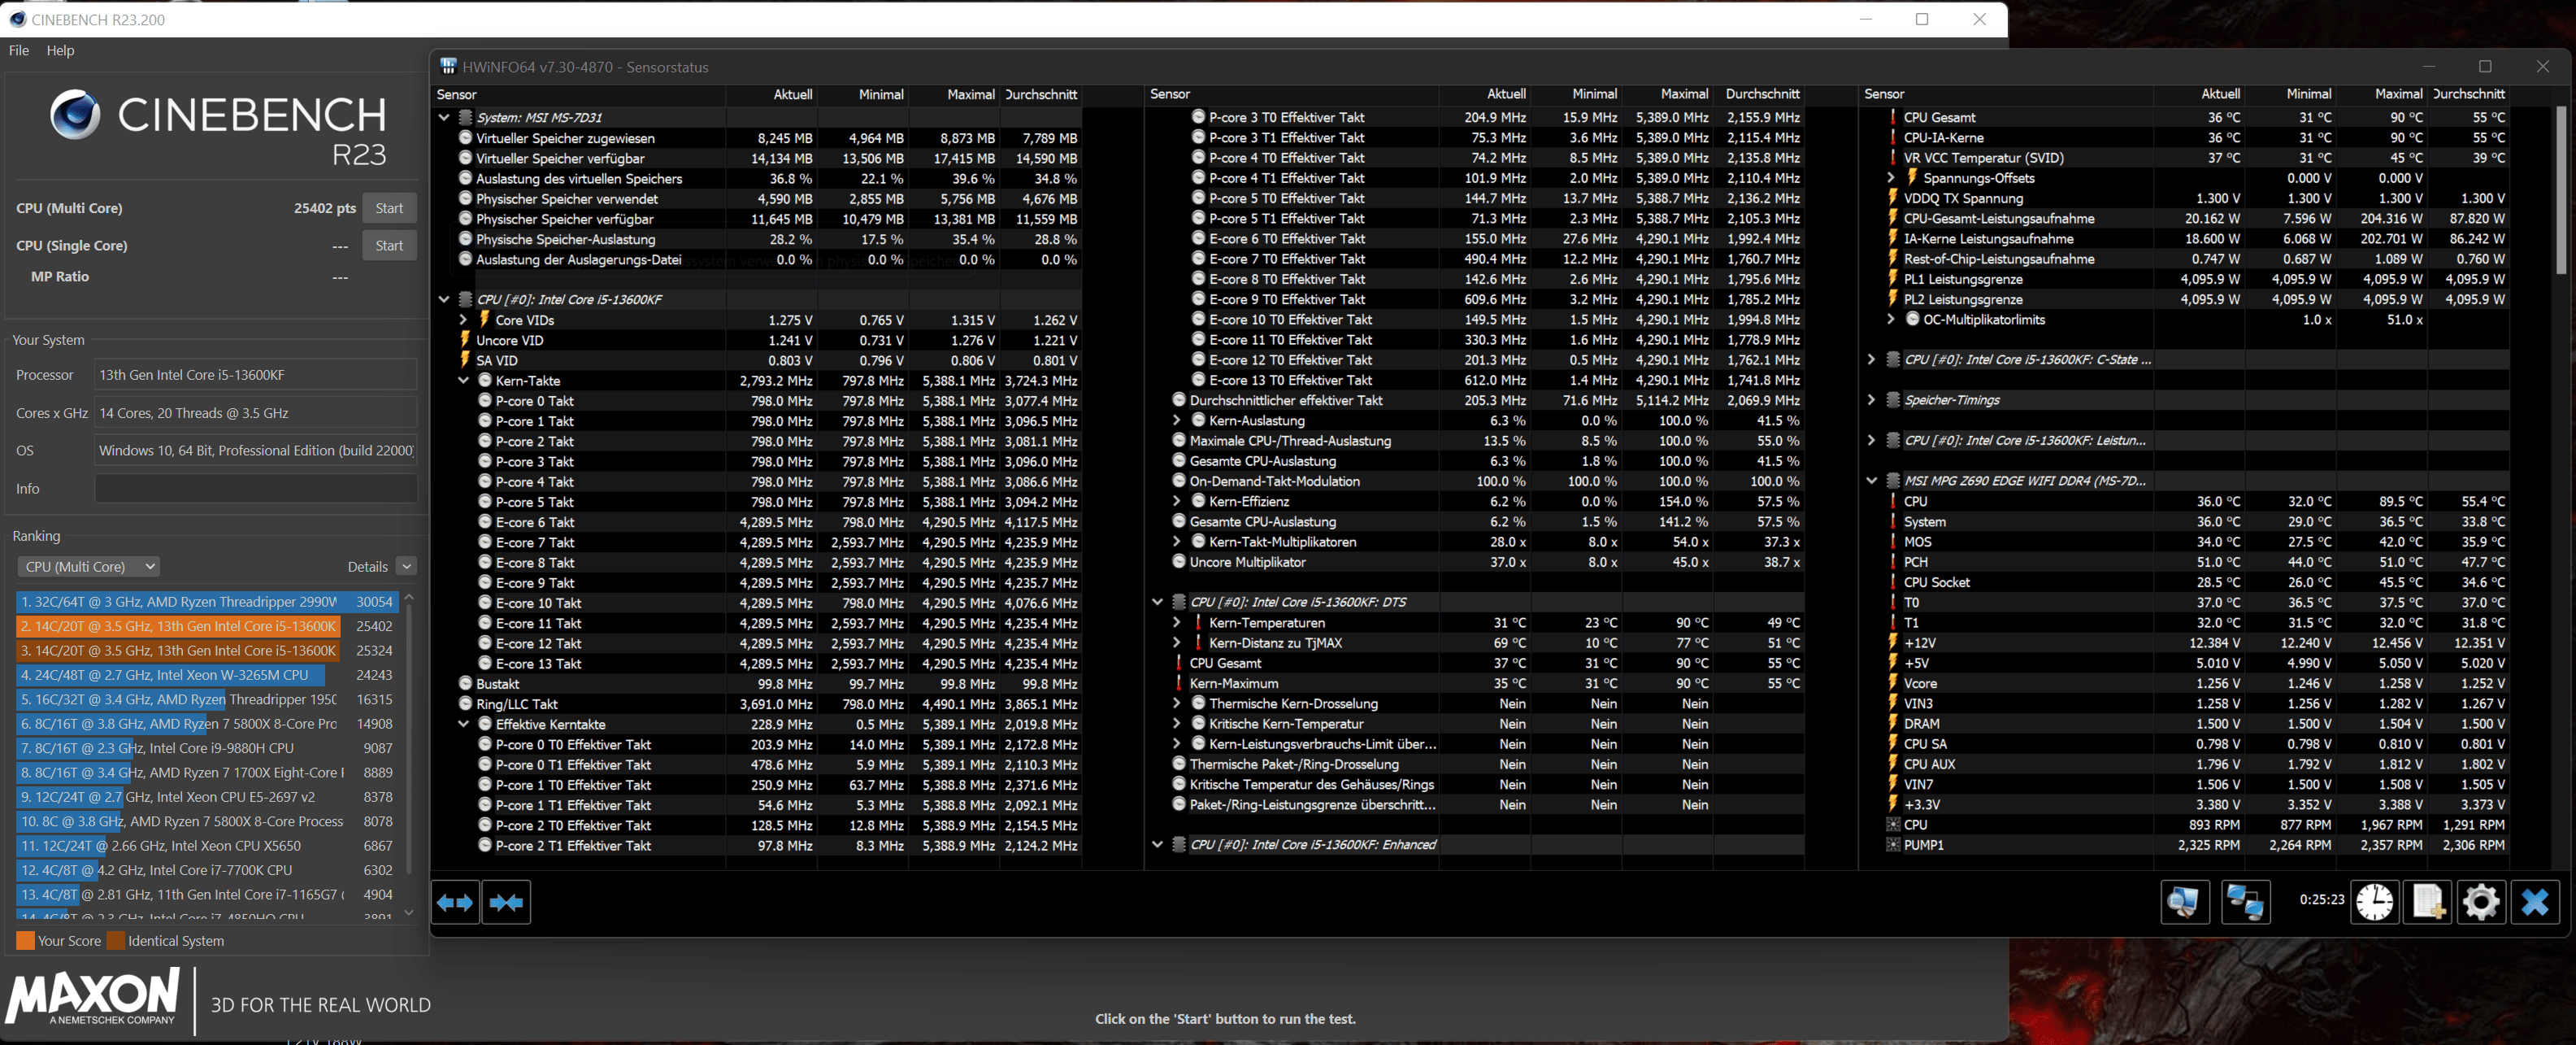Click CPU Gesamt temperature icon in third panel

click(1892, 117)
